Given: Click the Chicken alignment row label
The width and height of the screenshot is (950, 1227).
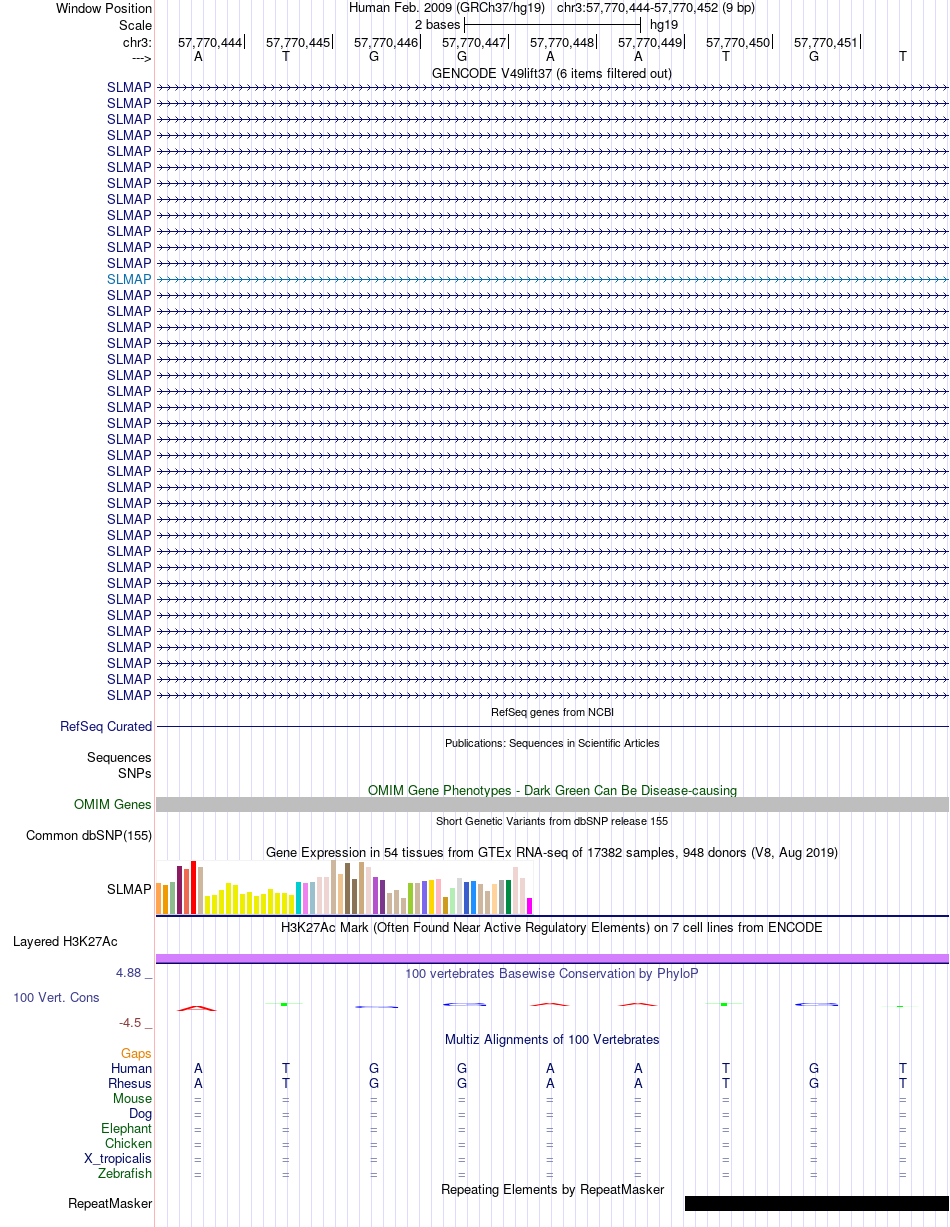Looking at the screenshot, I should [129, 1143].
